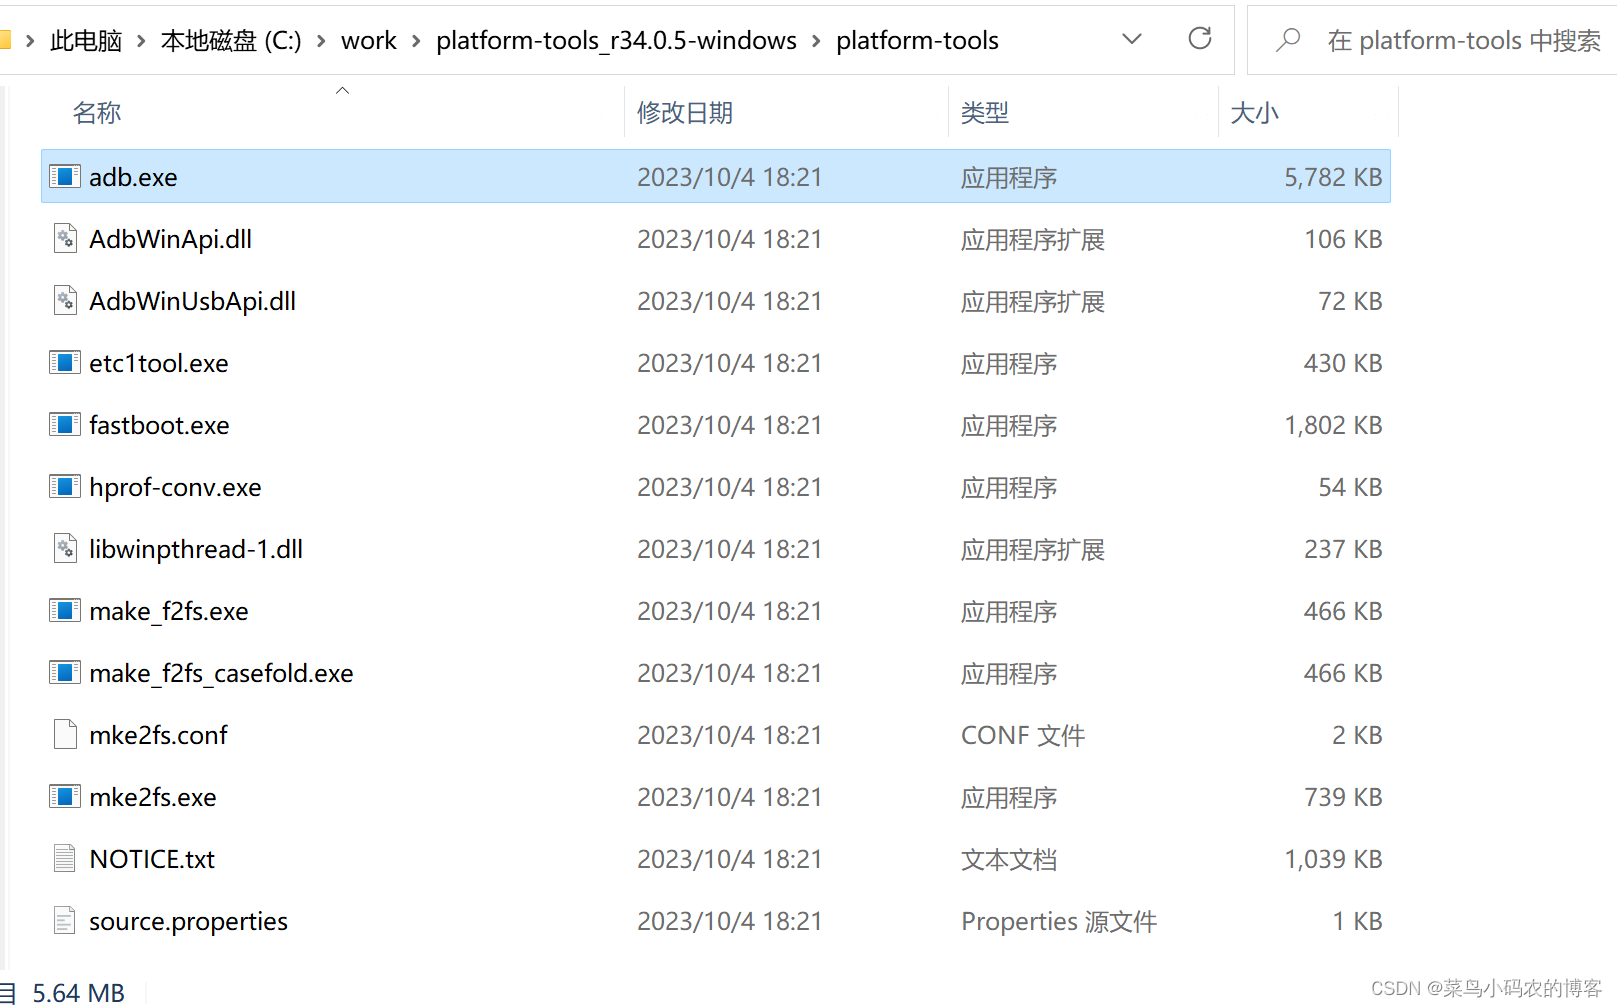Select the mke2fs.conf file name
The width and height of the screenshot is (1617, 1007).
tap(158, 735)
